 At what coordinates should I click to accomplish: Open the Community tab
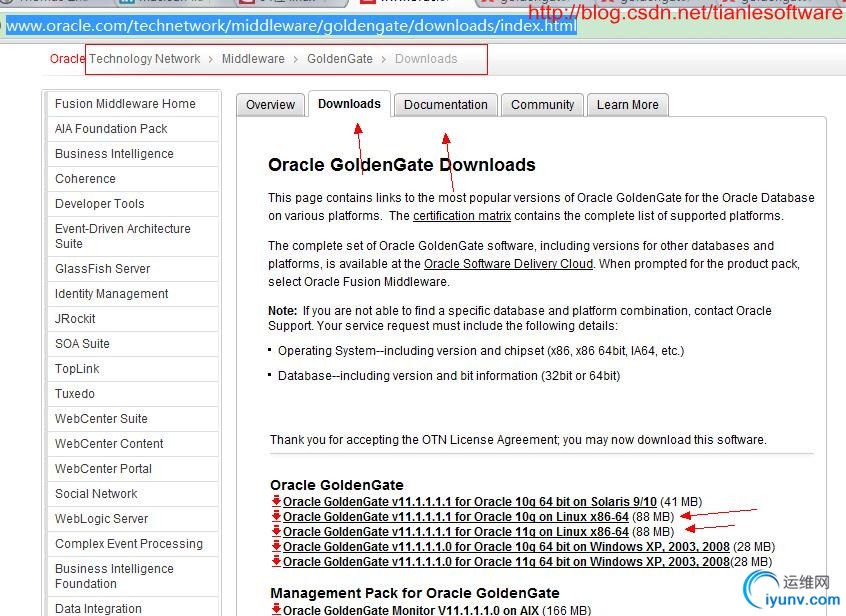(x=542, y=105)
